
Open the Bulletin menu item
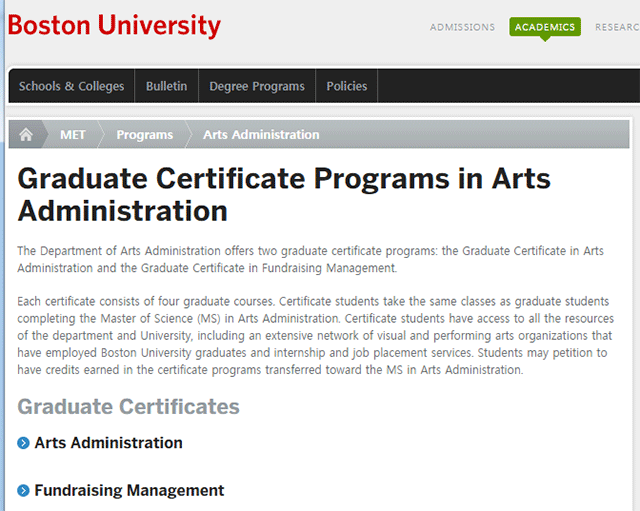coord(167,86)
